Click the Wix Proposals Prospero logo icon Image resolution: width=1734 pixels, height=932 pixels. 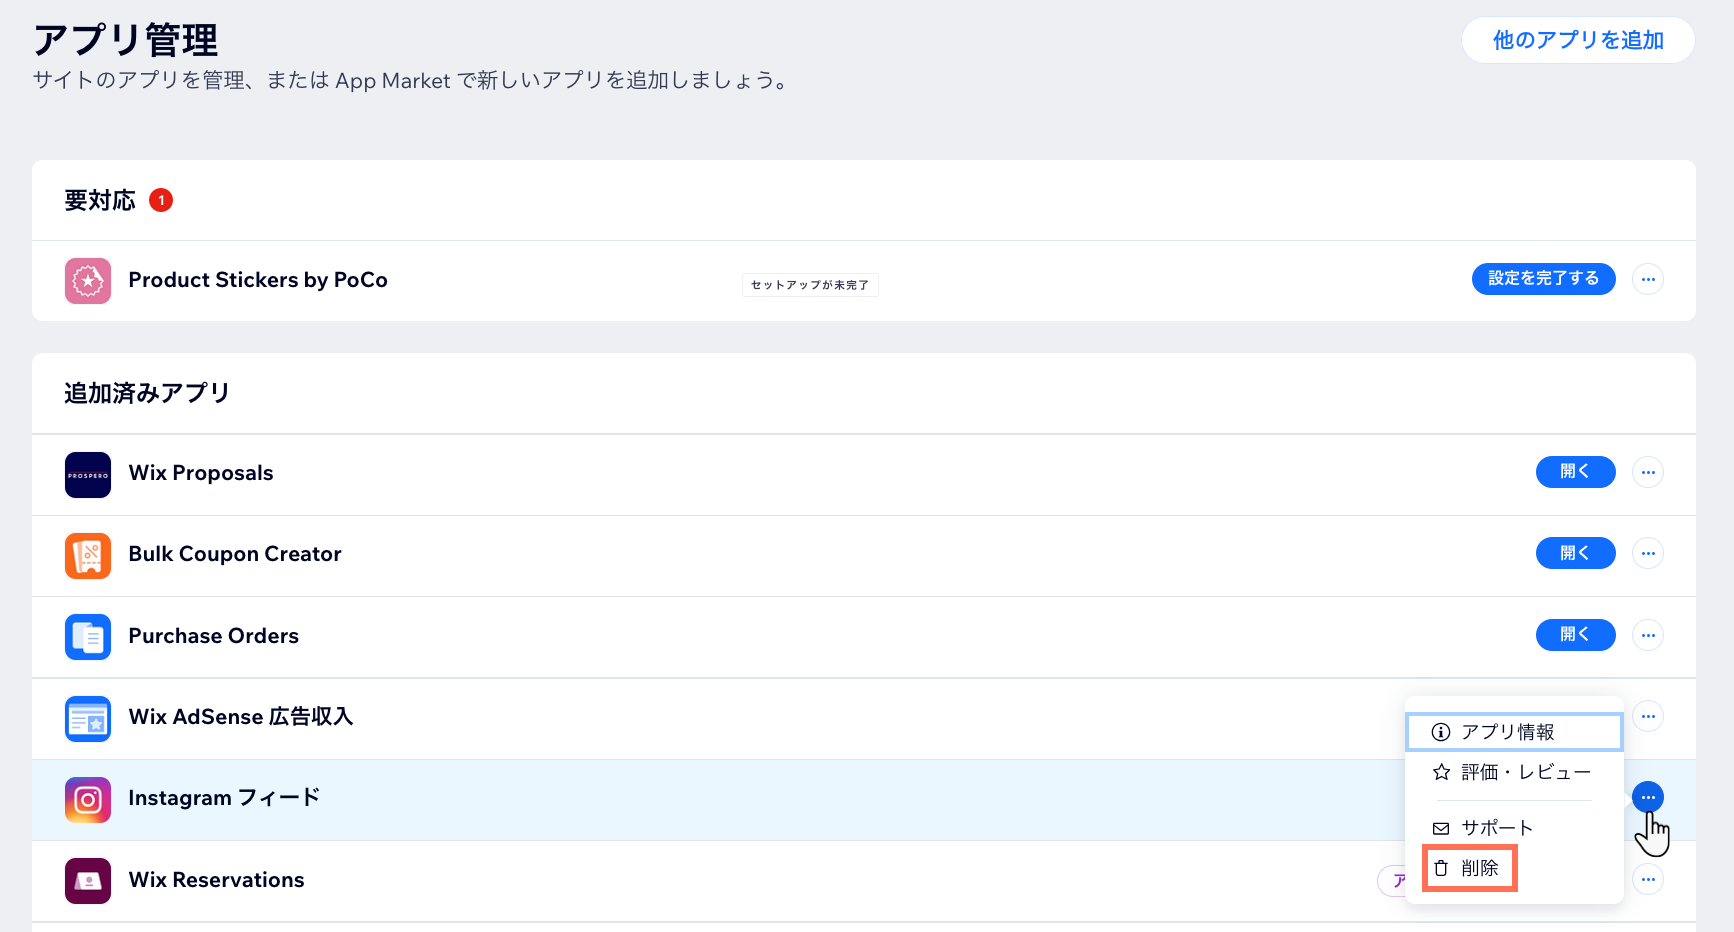coord(88,474)
